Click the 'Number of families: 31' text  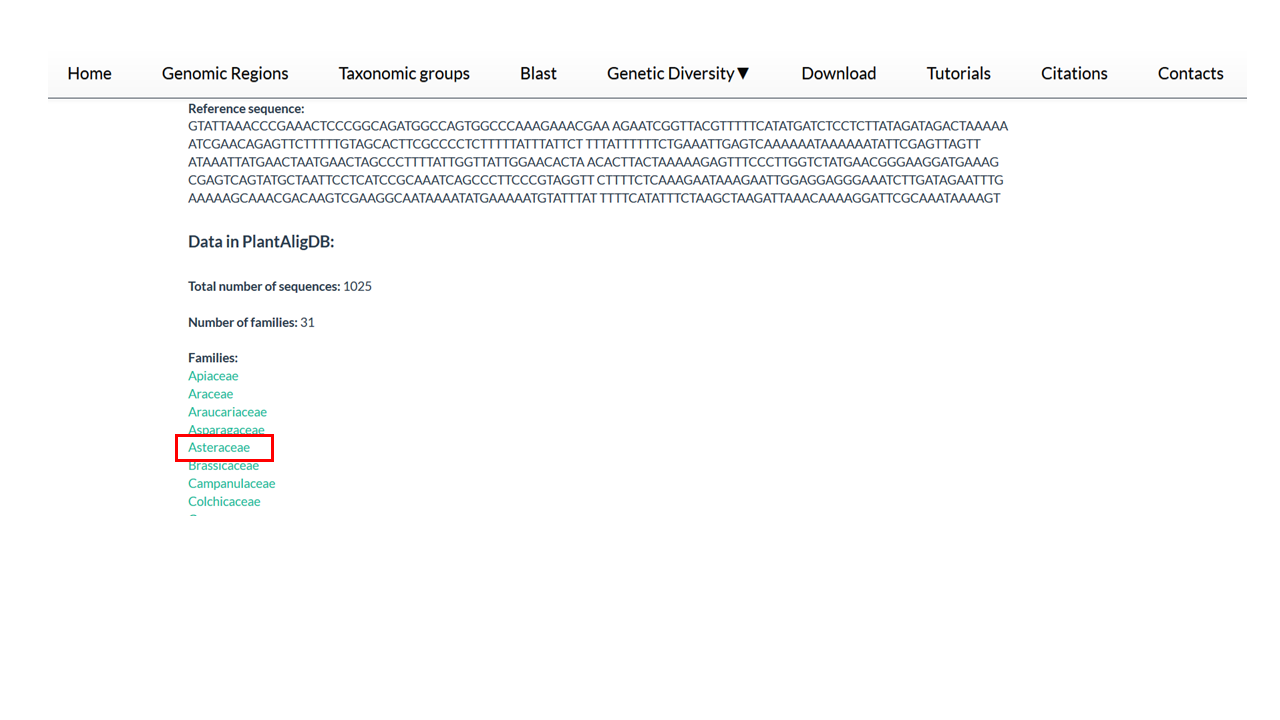tap(251, 322)
